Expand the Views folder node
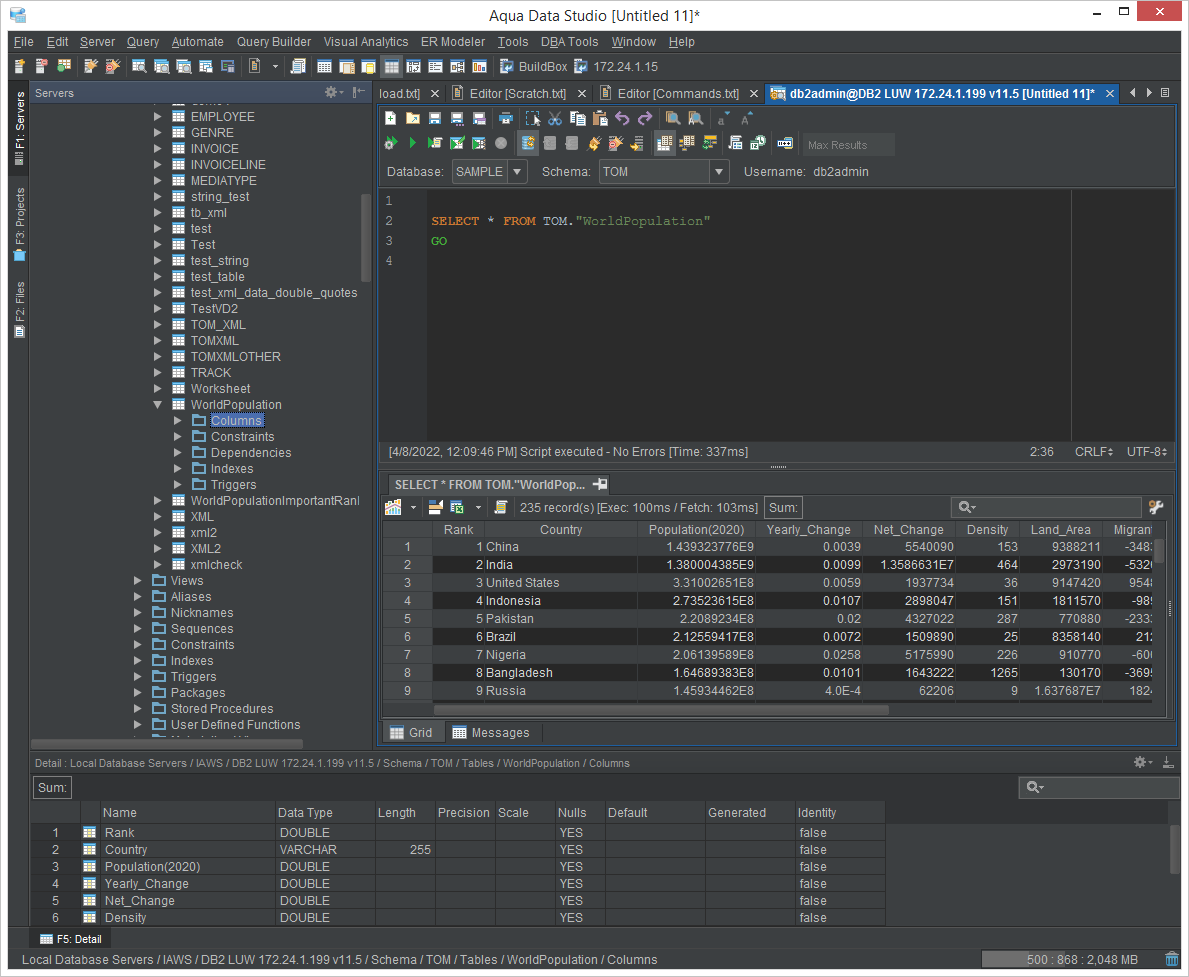The image size is (1189, 977). [137, 580]
